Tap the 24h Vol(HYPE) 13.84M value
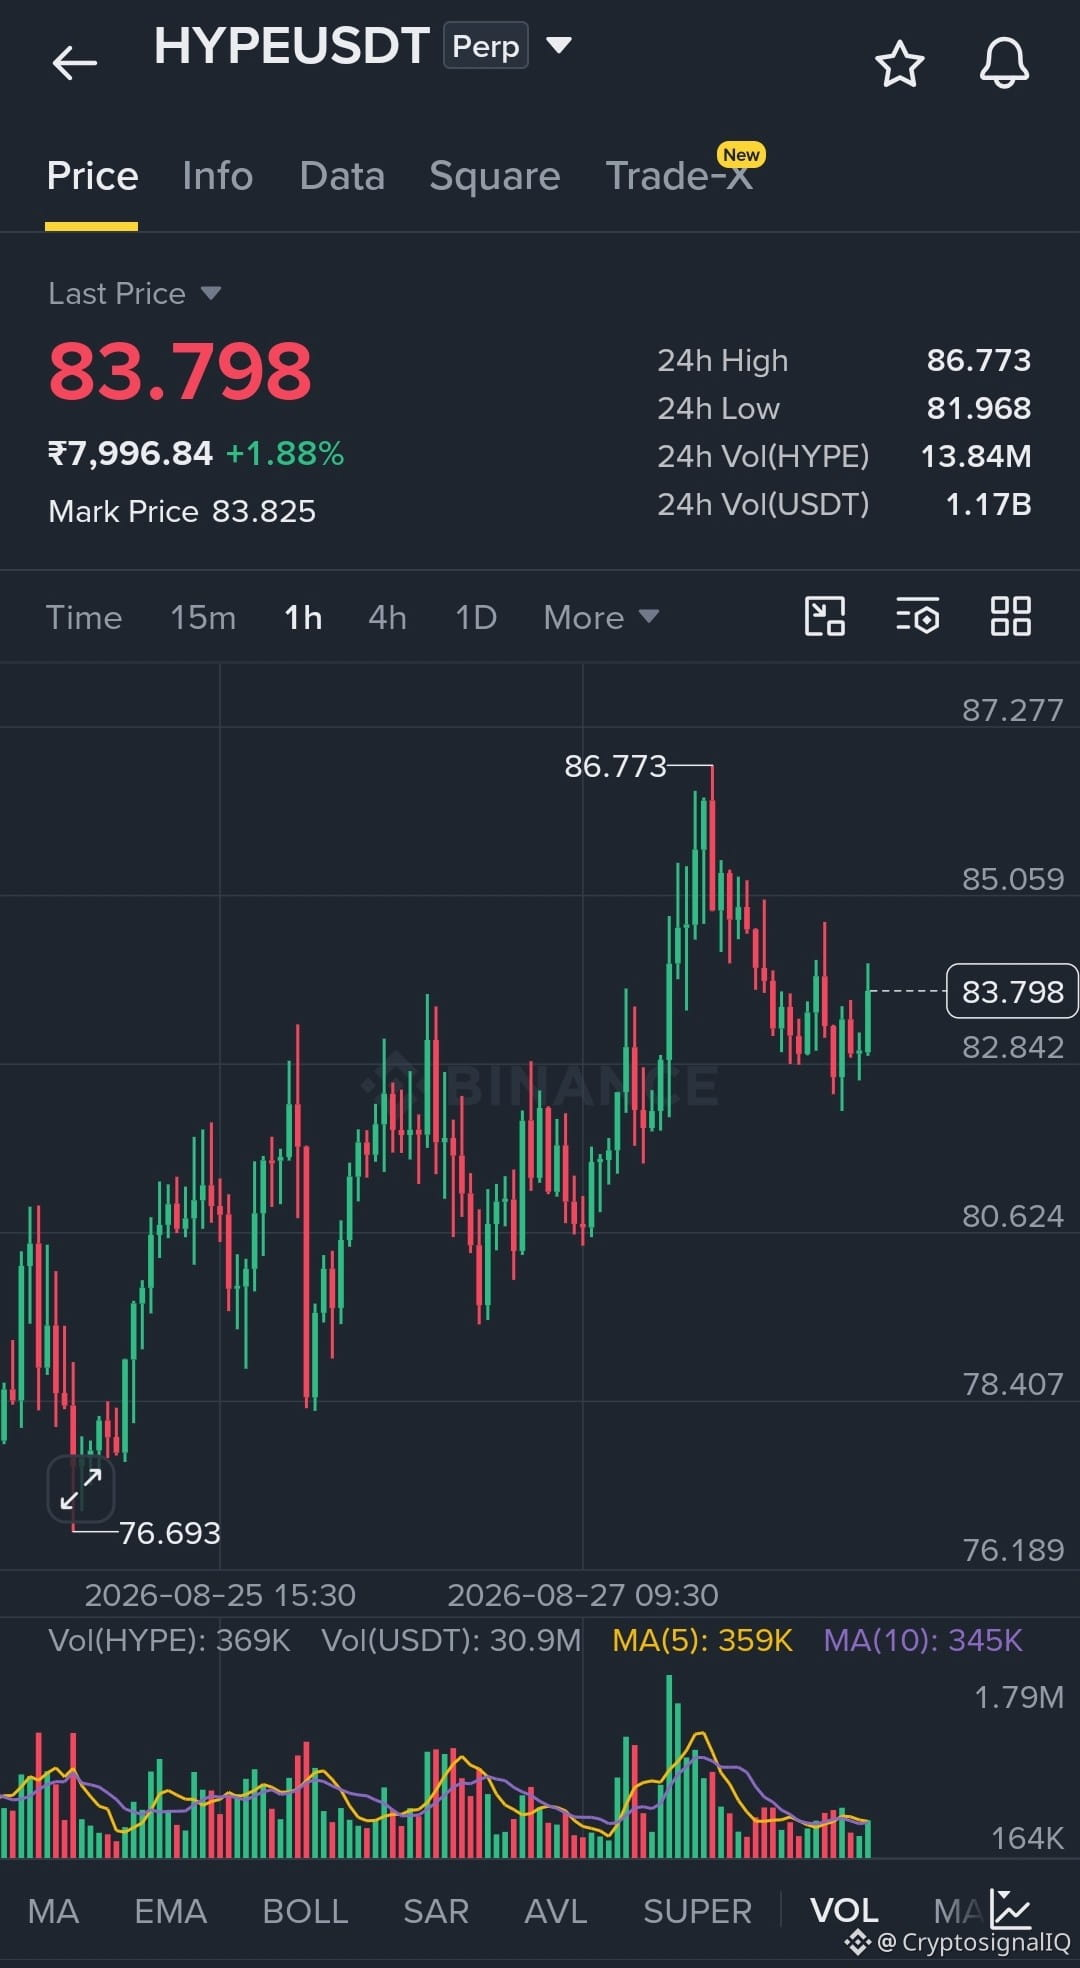This screenshot has width=1080, height=1968. 976,456
